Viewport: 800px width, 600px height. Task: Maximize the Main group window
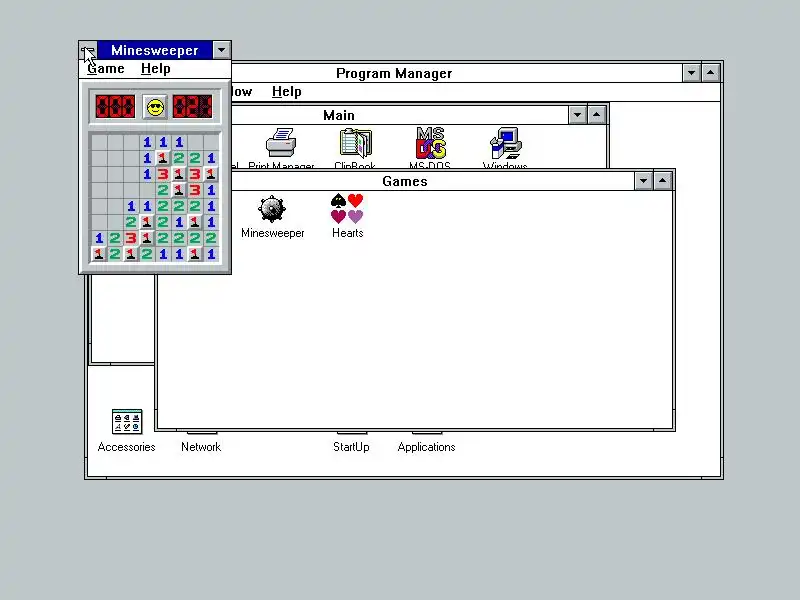point(596,115)
